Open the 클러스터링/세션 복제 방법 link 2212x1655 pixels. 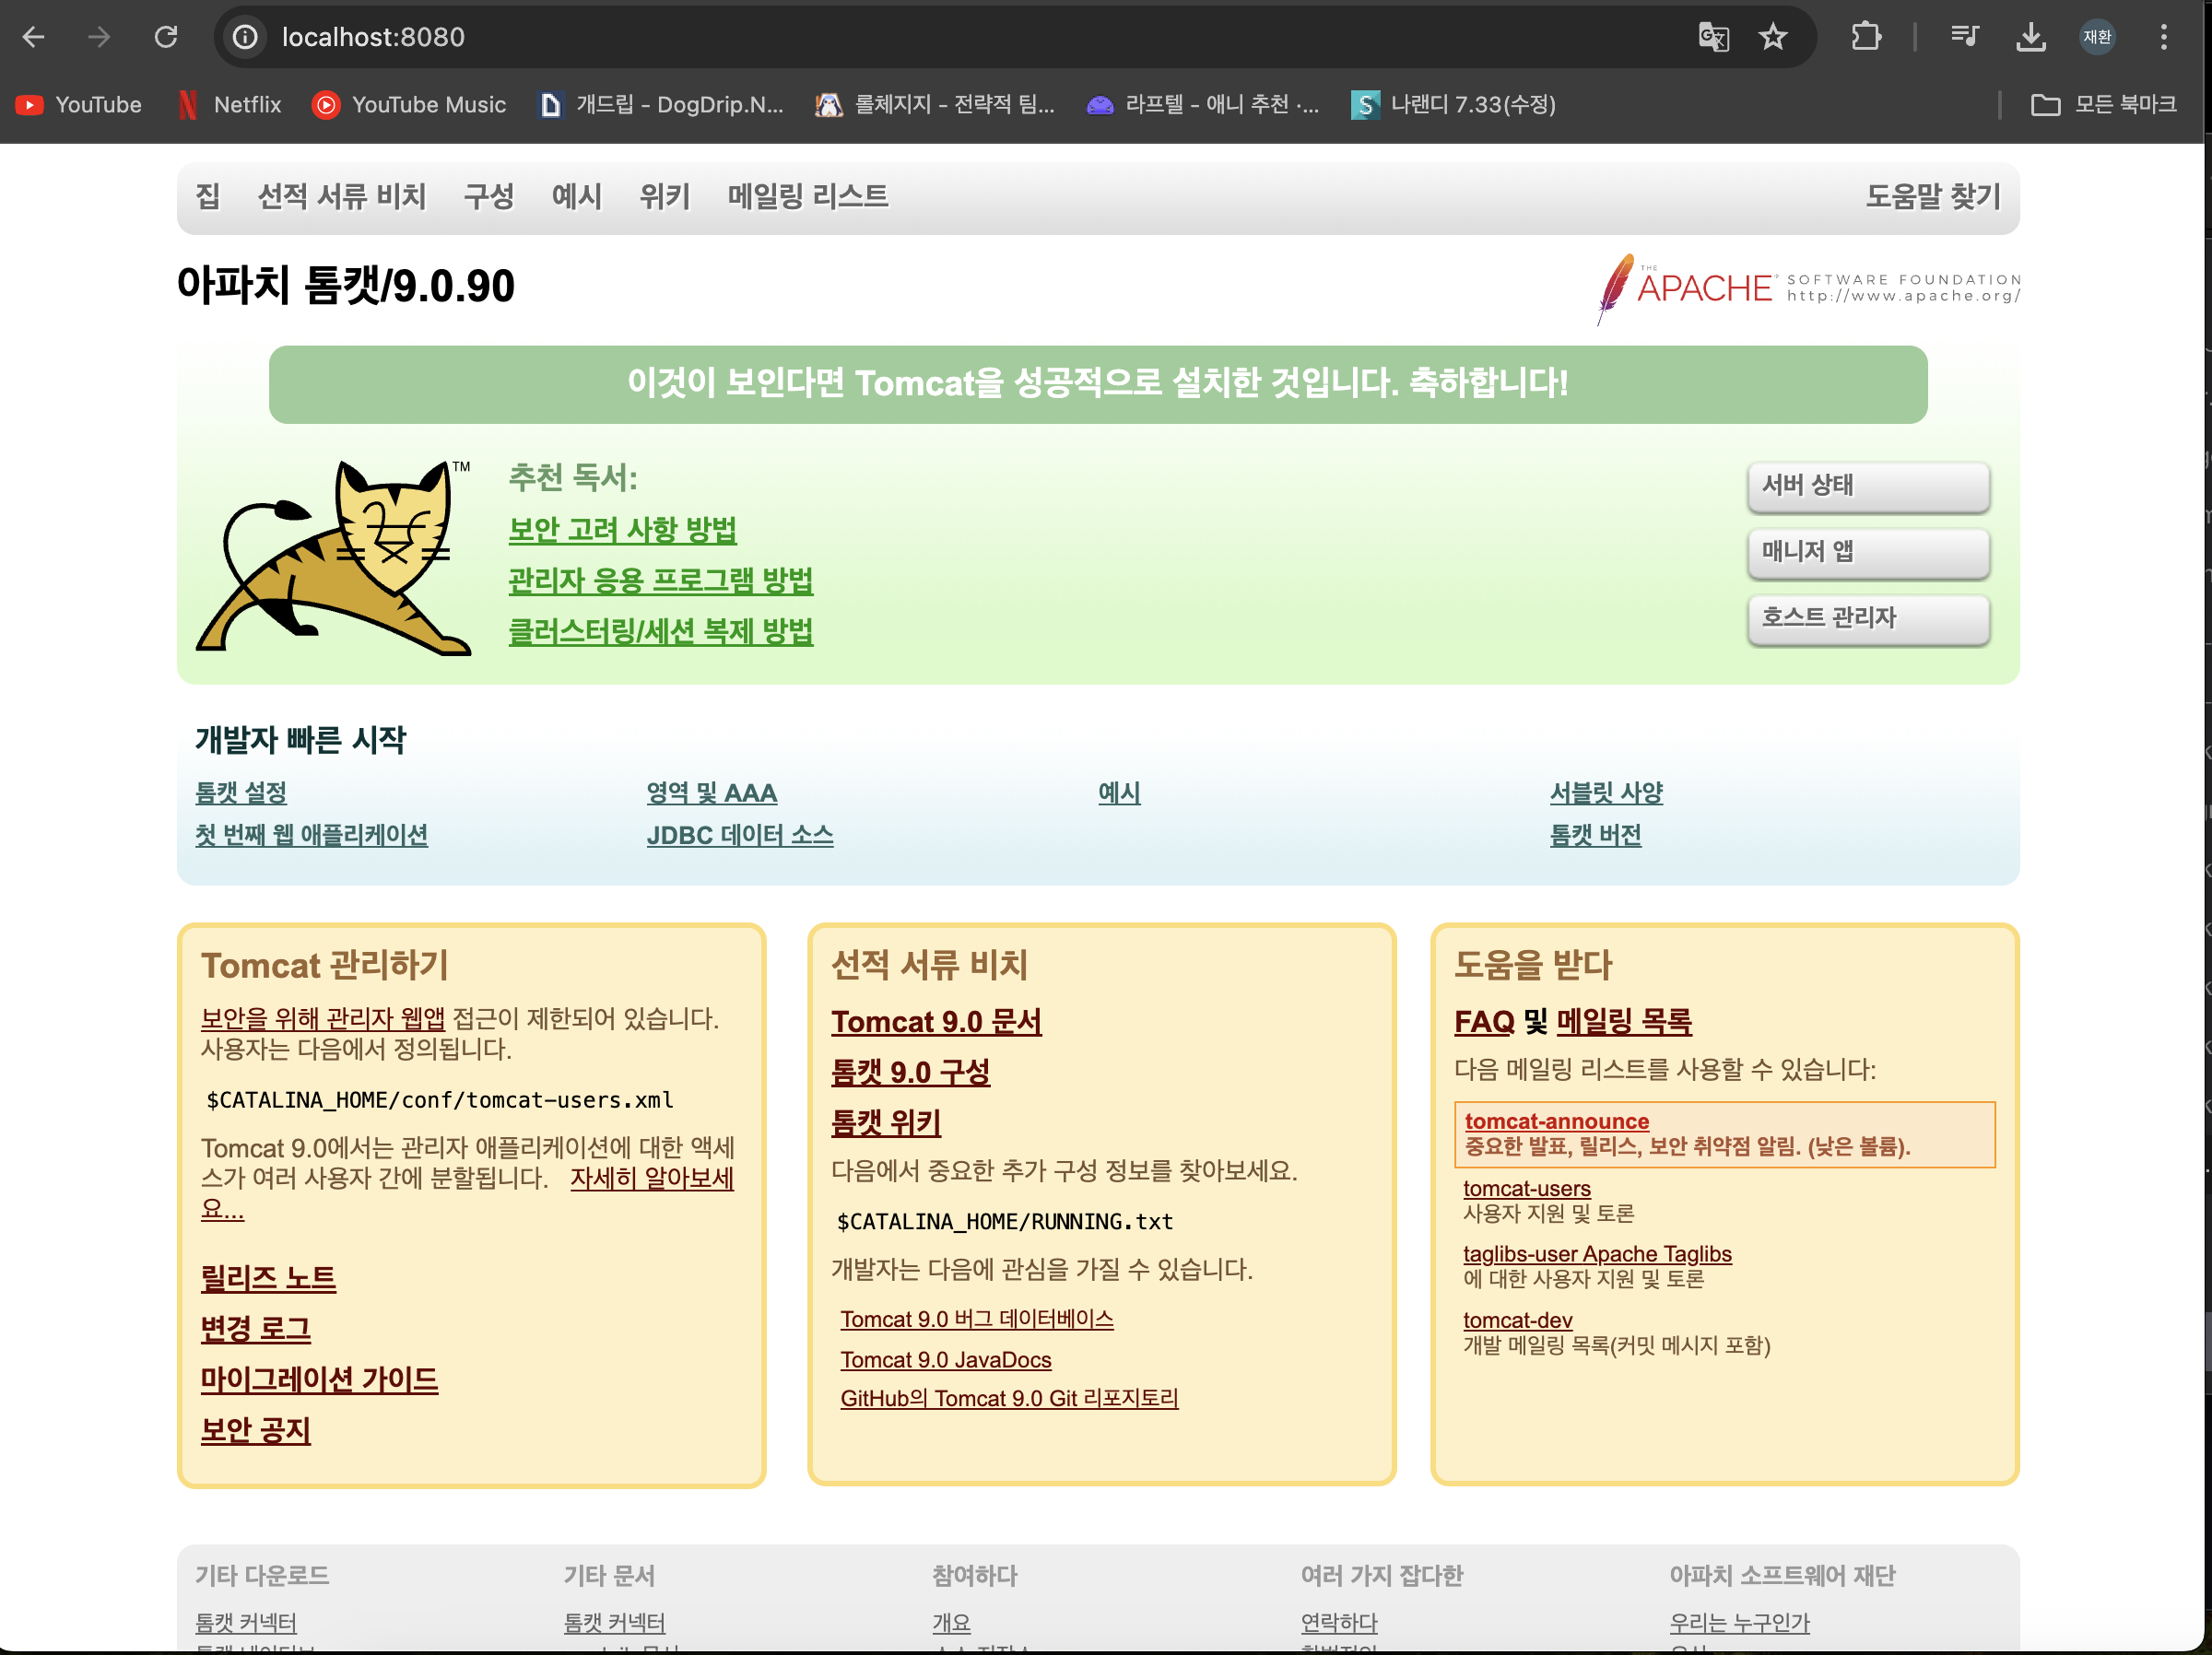point(660,632)
